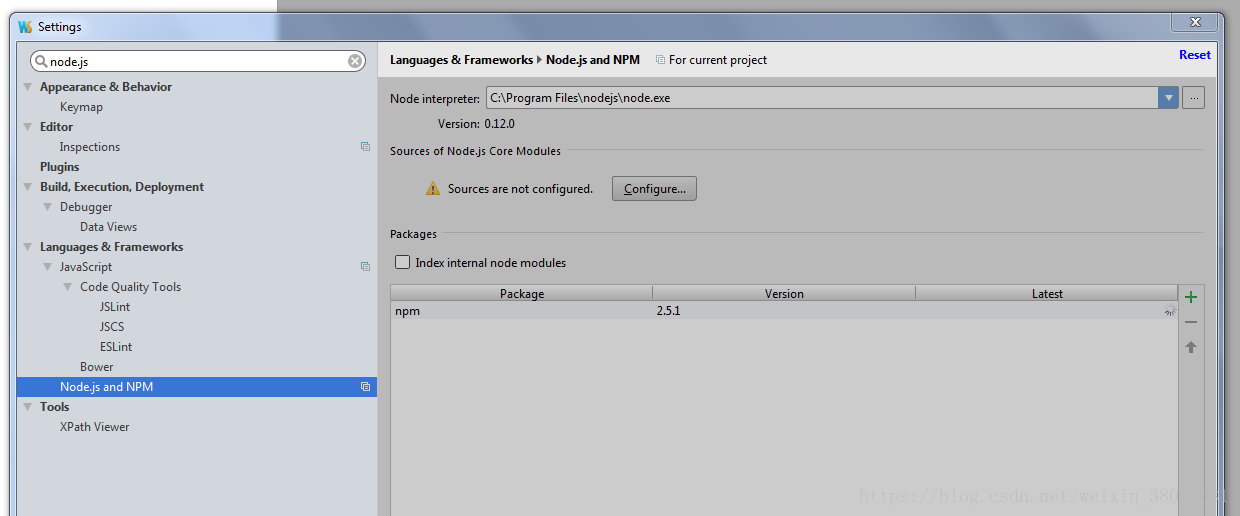
Task: Click the Appearance & Behavior label
Action: point(106,87)
